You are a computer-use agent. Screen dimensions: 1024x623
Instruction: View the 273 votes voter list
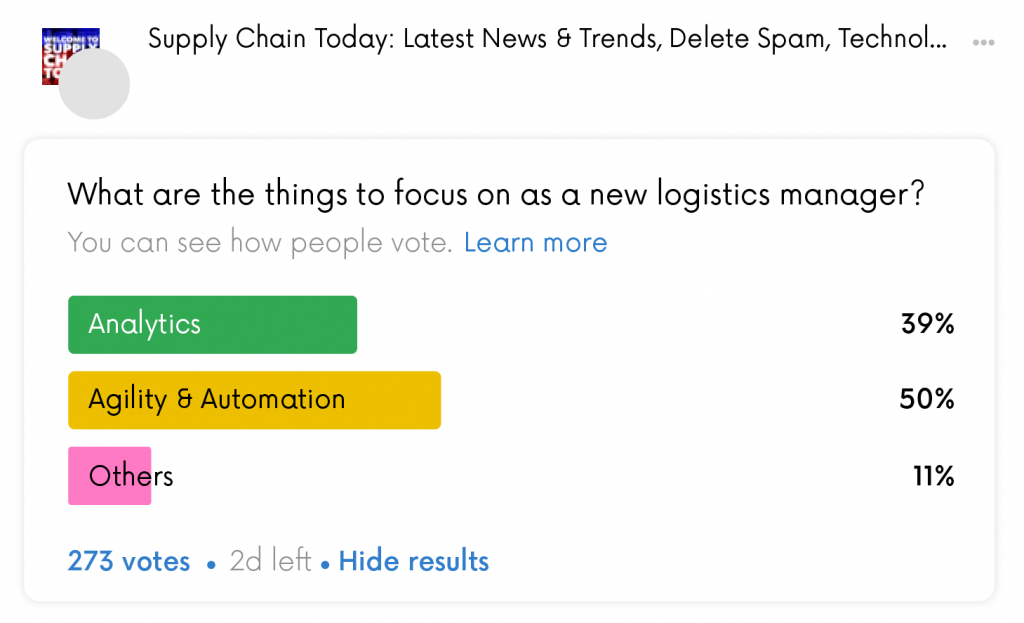[129, 561]
